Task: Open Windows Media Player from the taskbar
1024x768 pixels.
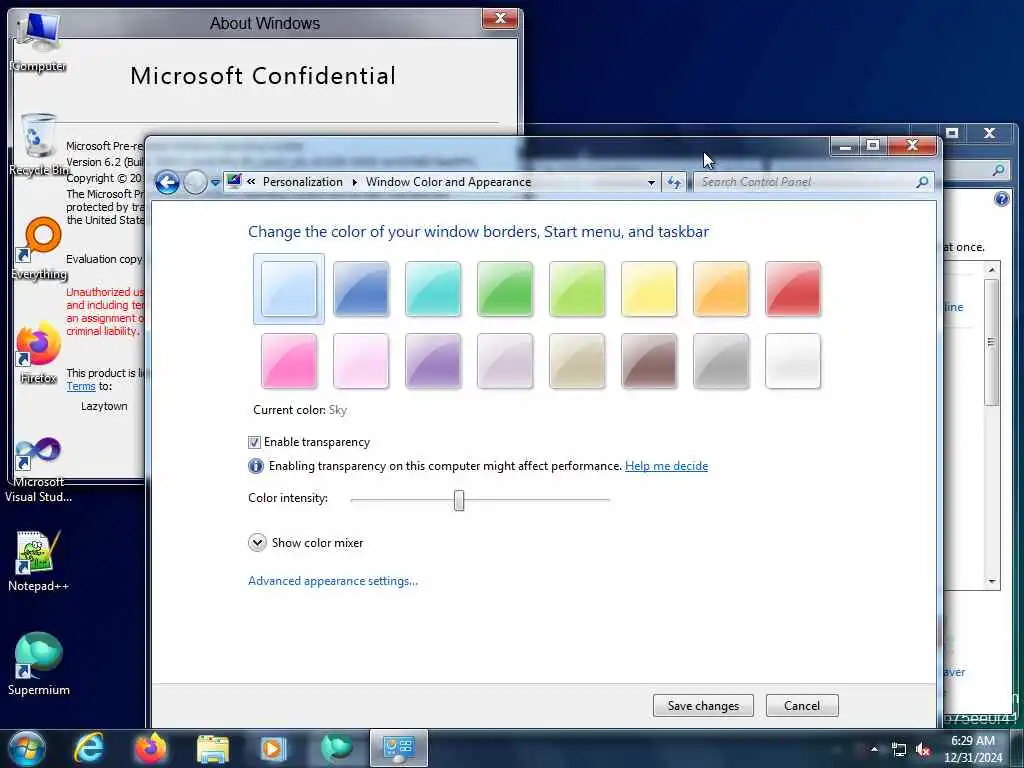Action: click(274, 749)
